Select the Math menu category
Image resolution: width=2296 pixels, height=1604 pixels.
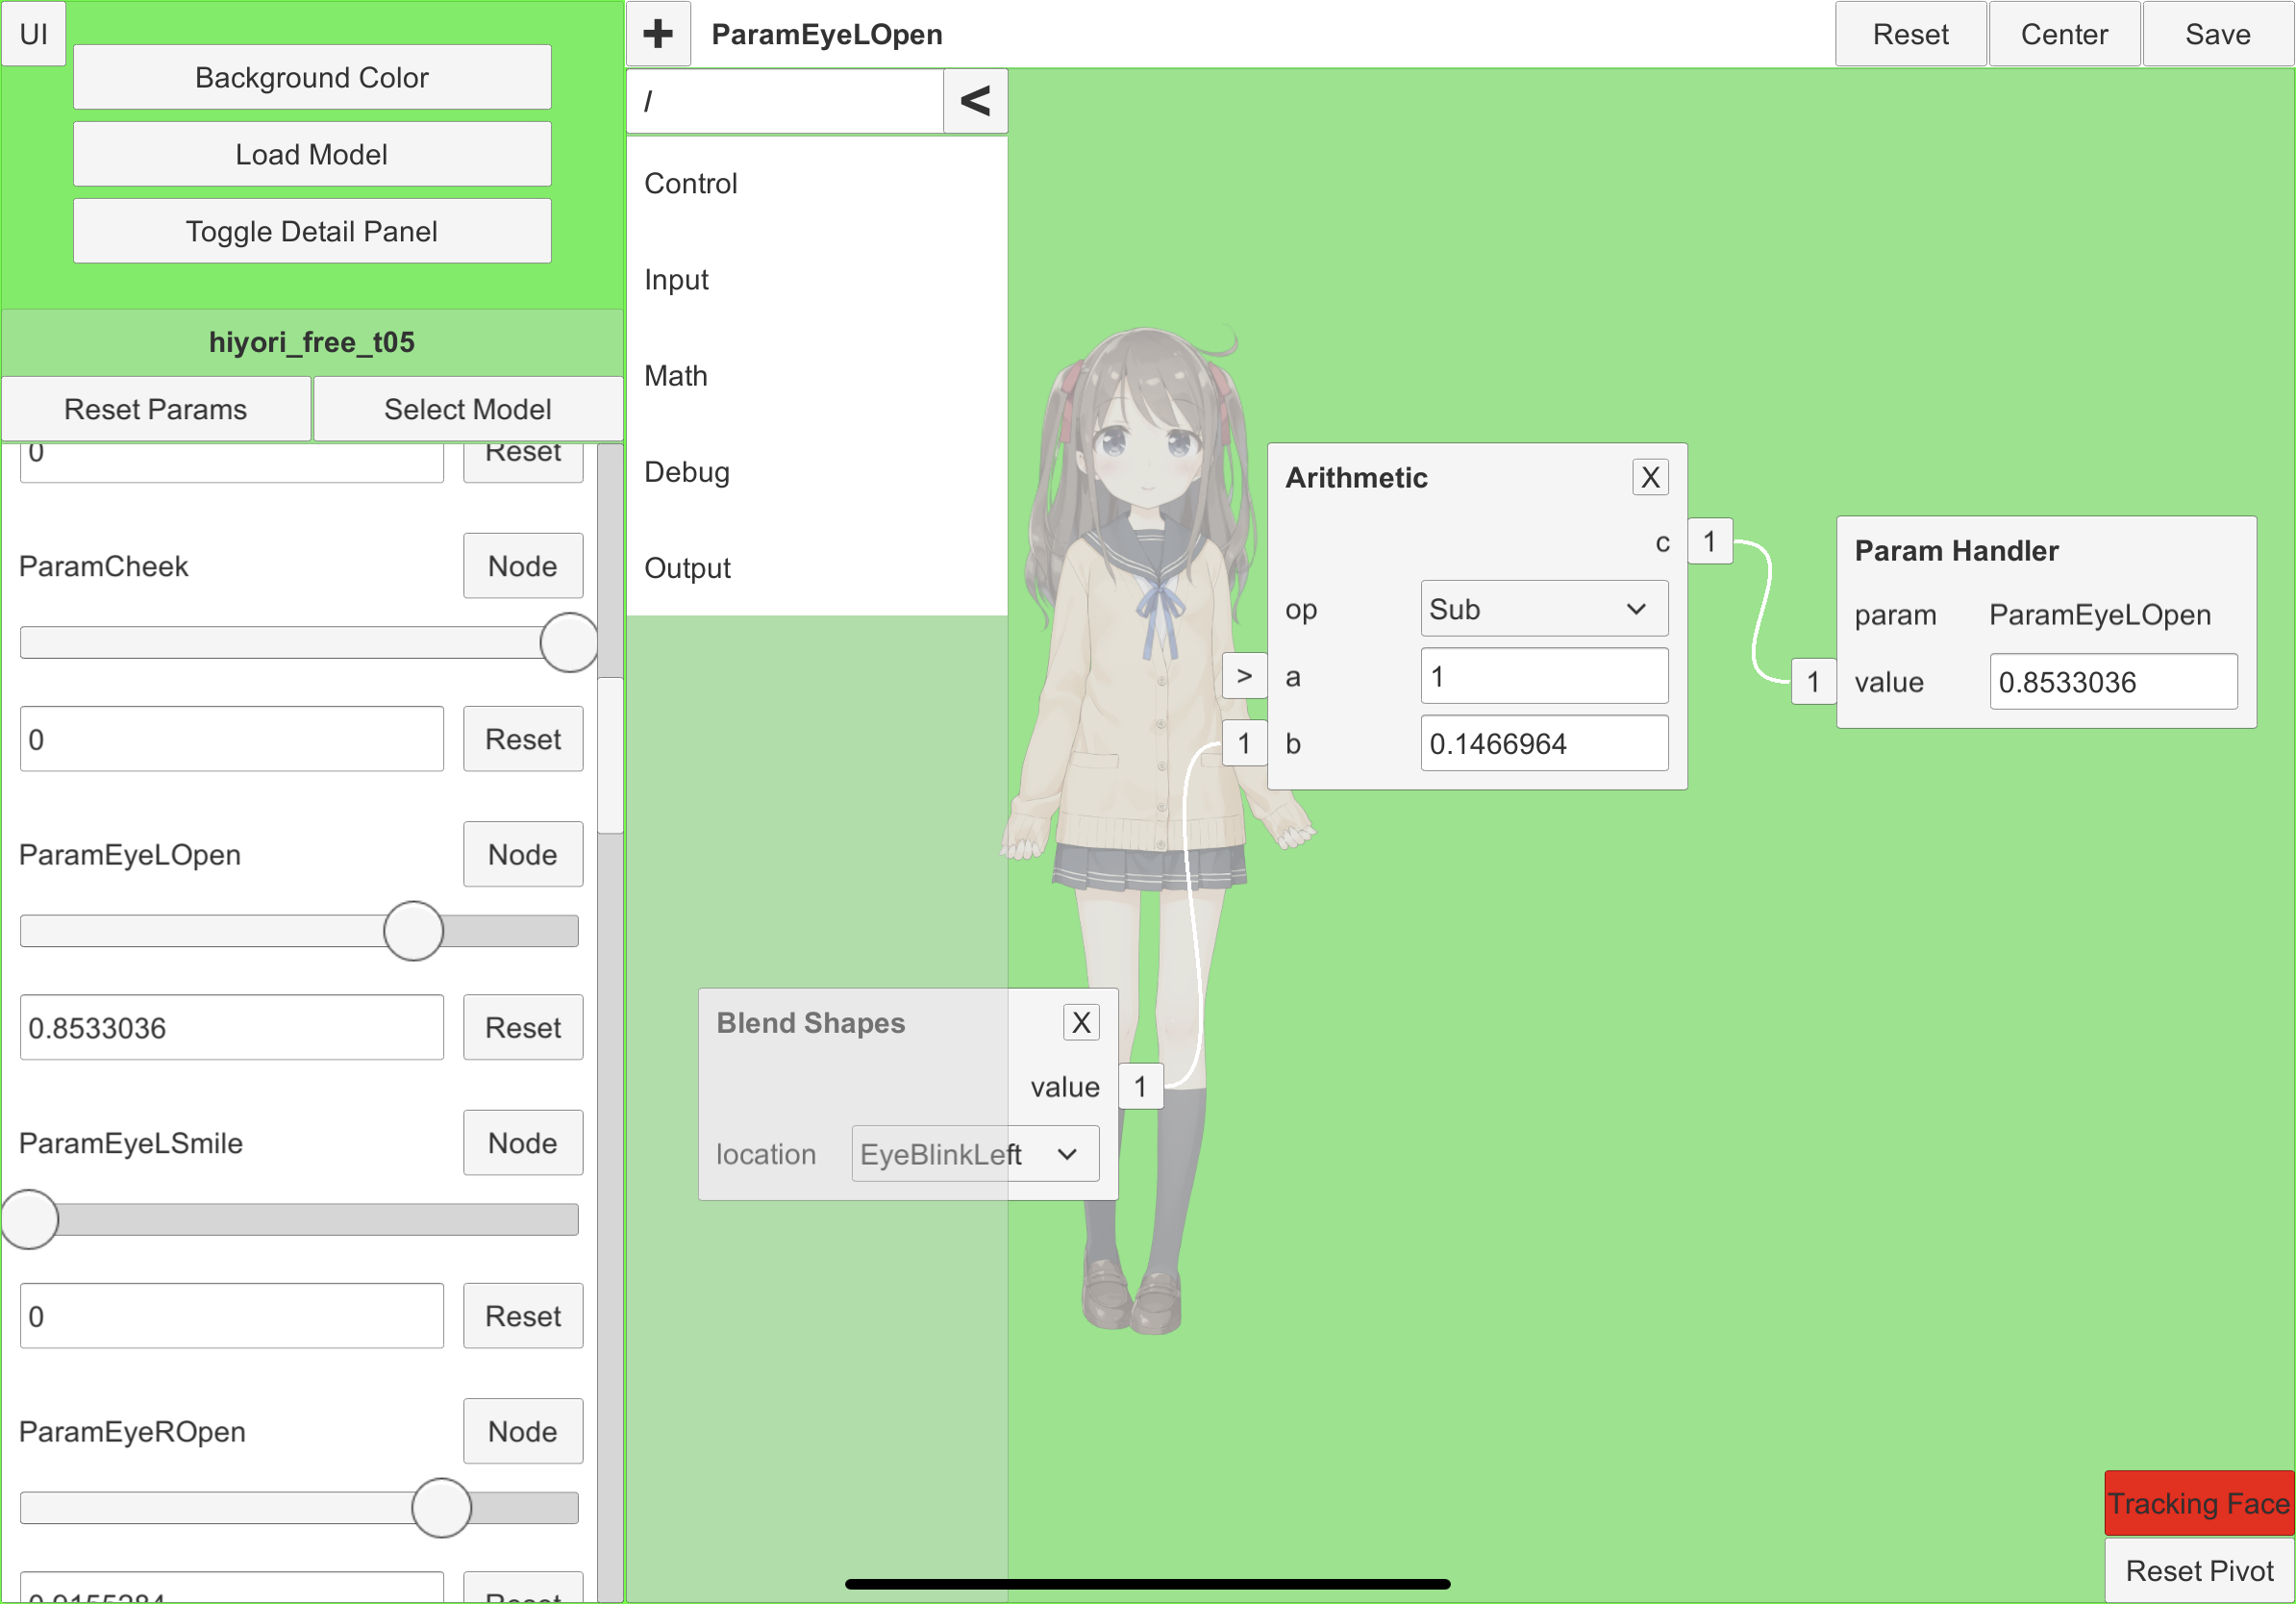point(676,376)
